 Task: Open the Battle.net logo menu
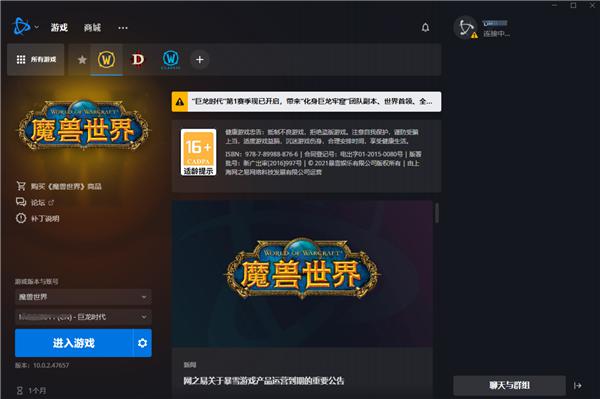[x=21, y=27]
